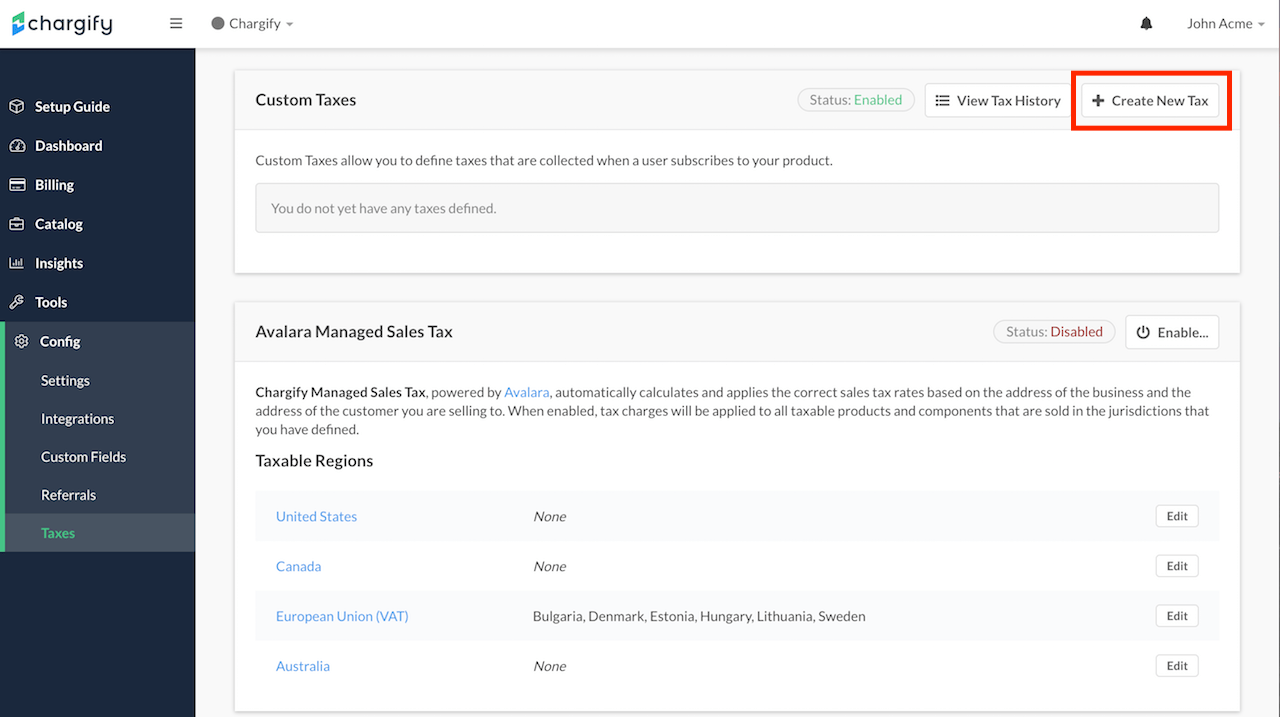This screenshot has height=717, width=1280.
Task: Select Custom Fields under Config
Action: pos(83,457)
